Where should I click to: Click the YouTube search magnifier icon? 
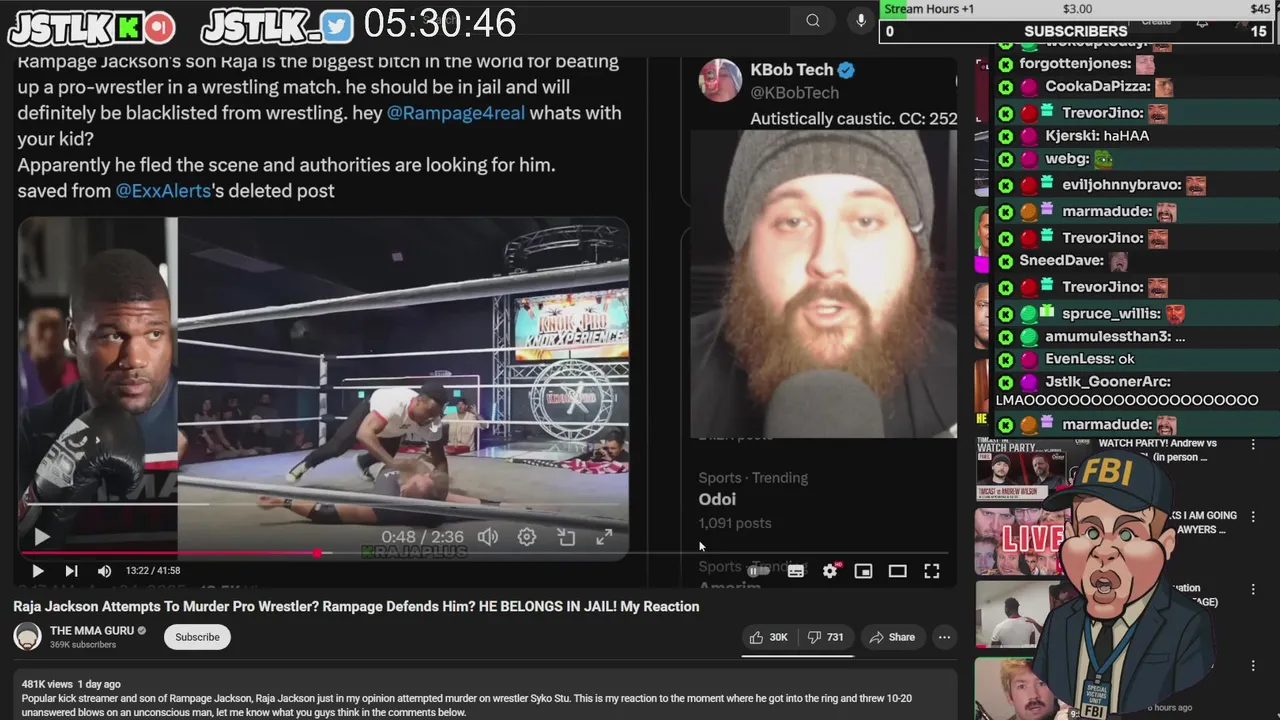(813, 21)
